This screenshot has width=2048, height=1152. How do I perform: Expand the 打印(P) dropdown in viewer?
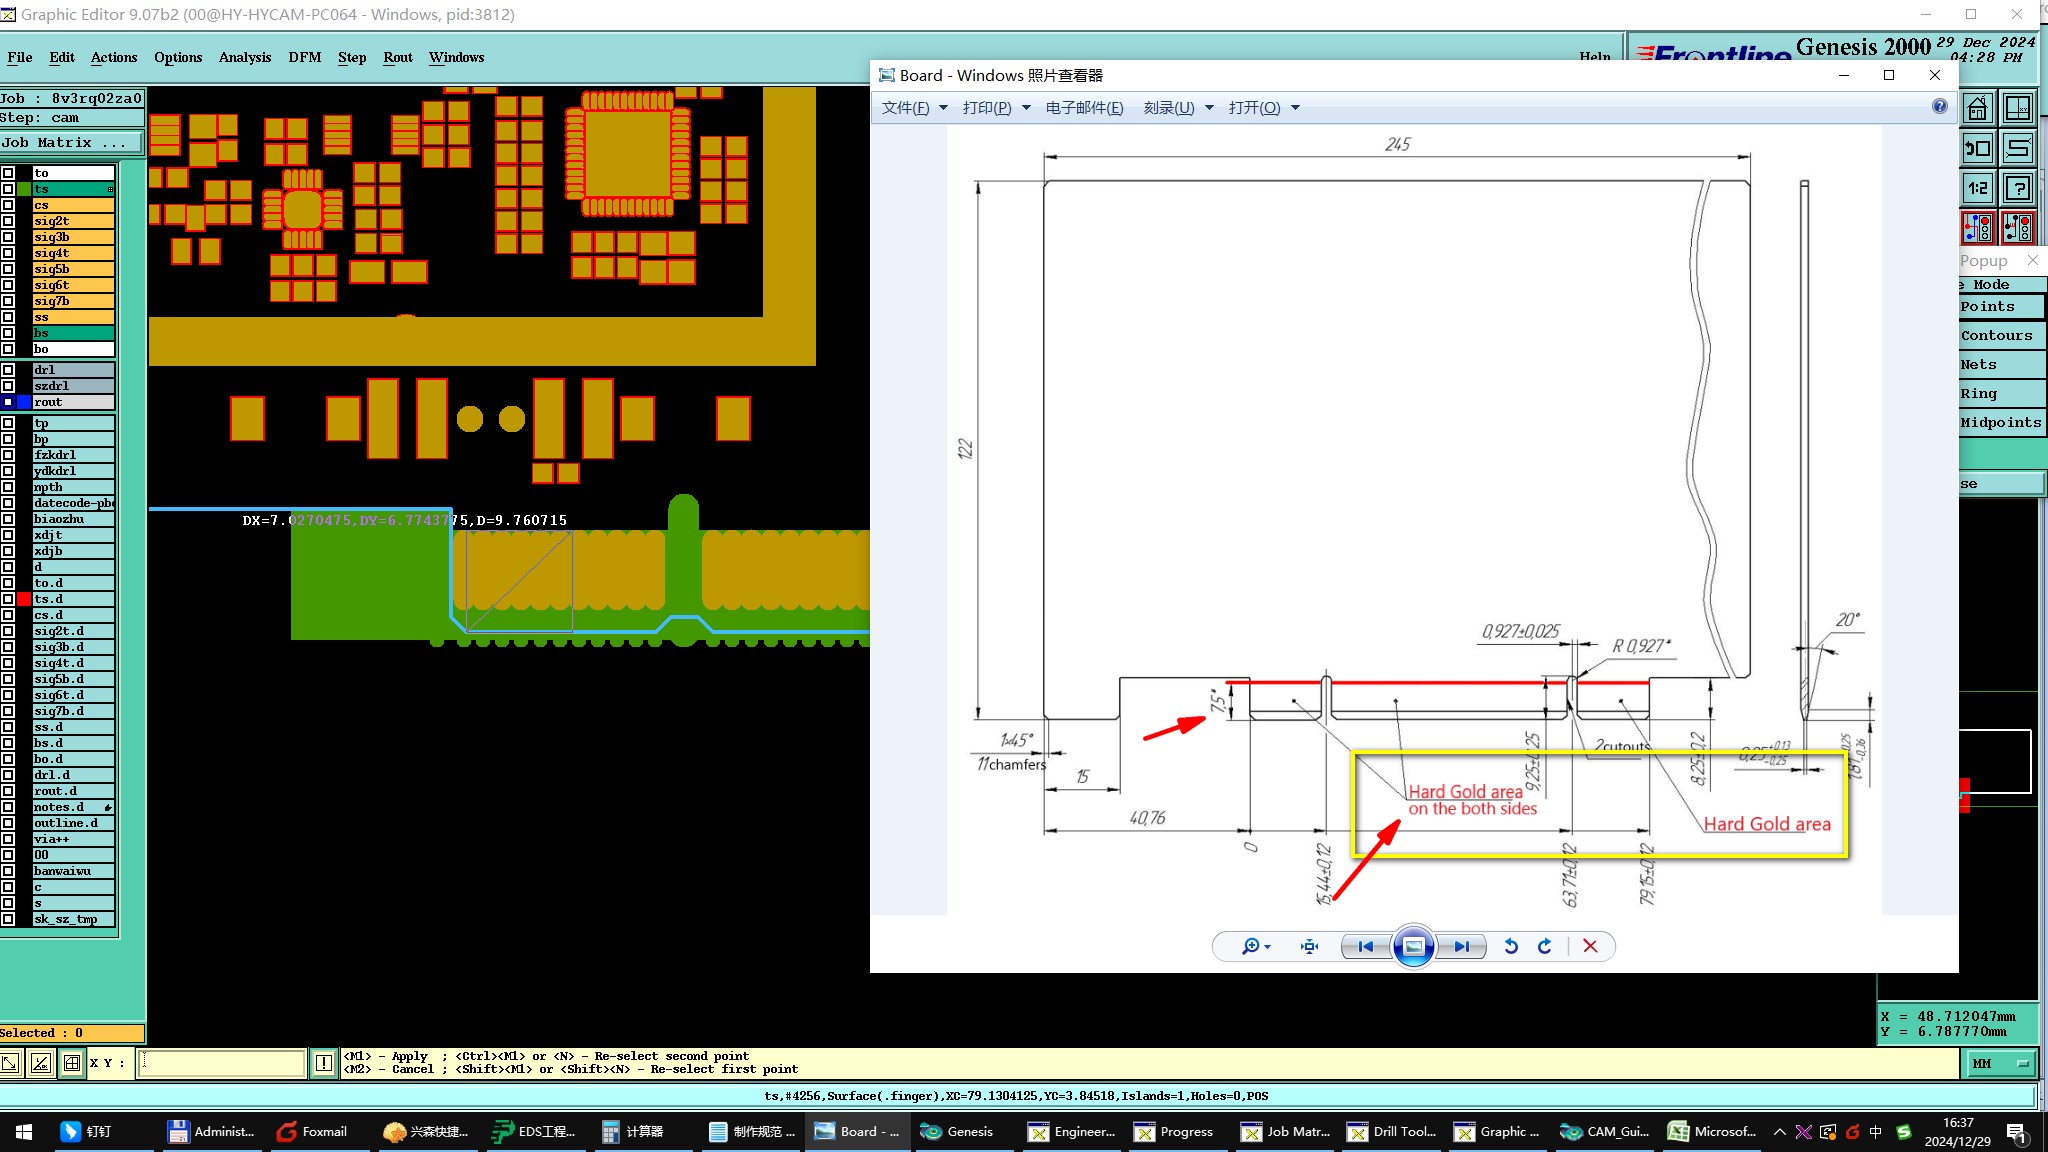click(x=996, y=108)
